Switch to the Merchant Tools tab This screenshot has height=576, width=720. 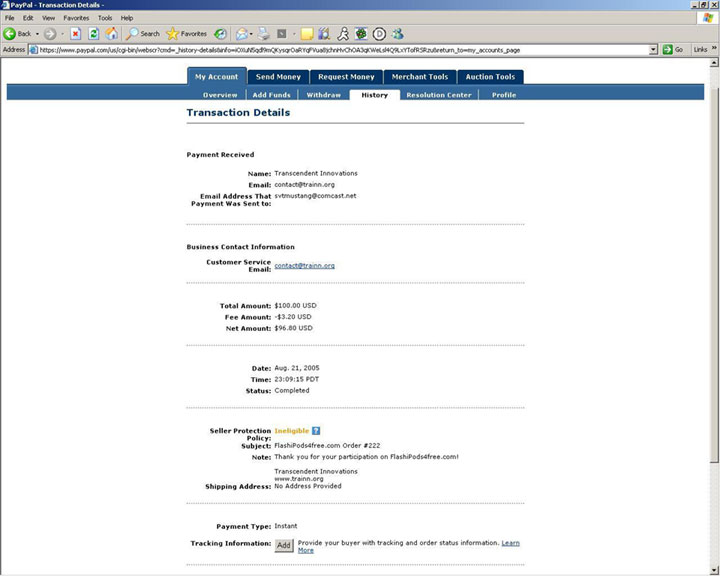pos(420,77)
